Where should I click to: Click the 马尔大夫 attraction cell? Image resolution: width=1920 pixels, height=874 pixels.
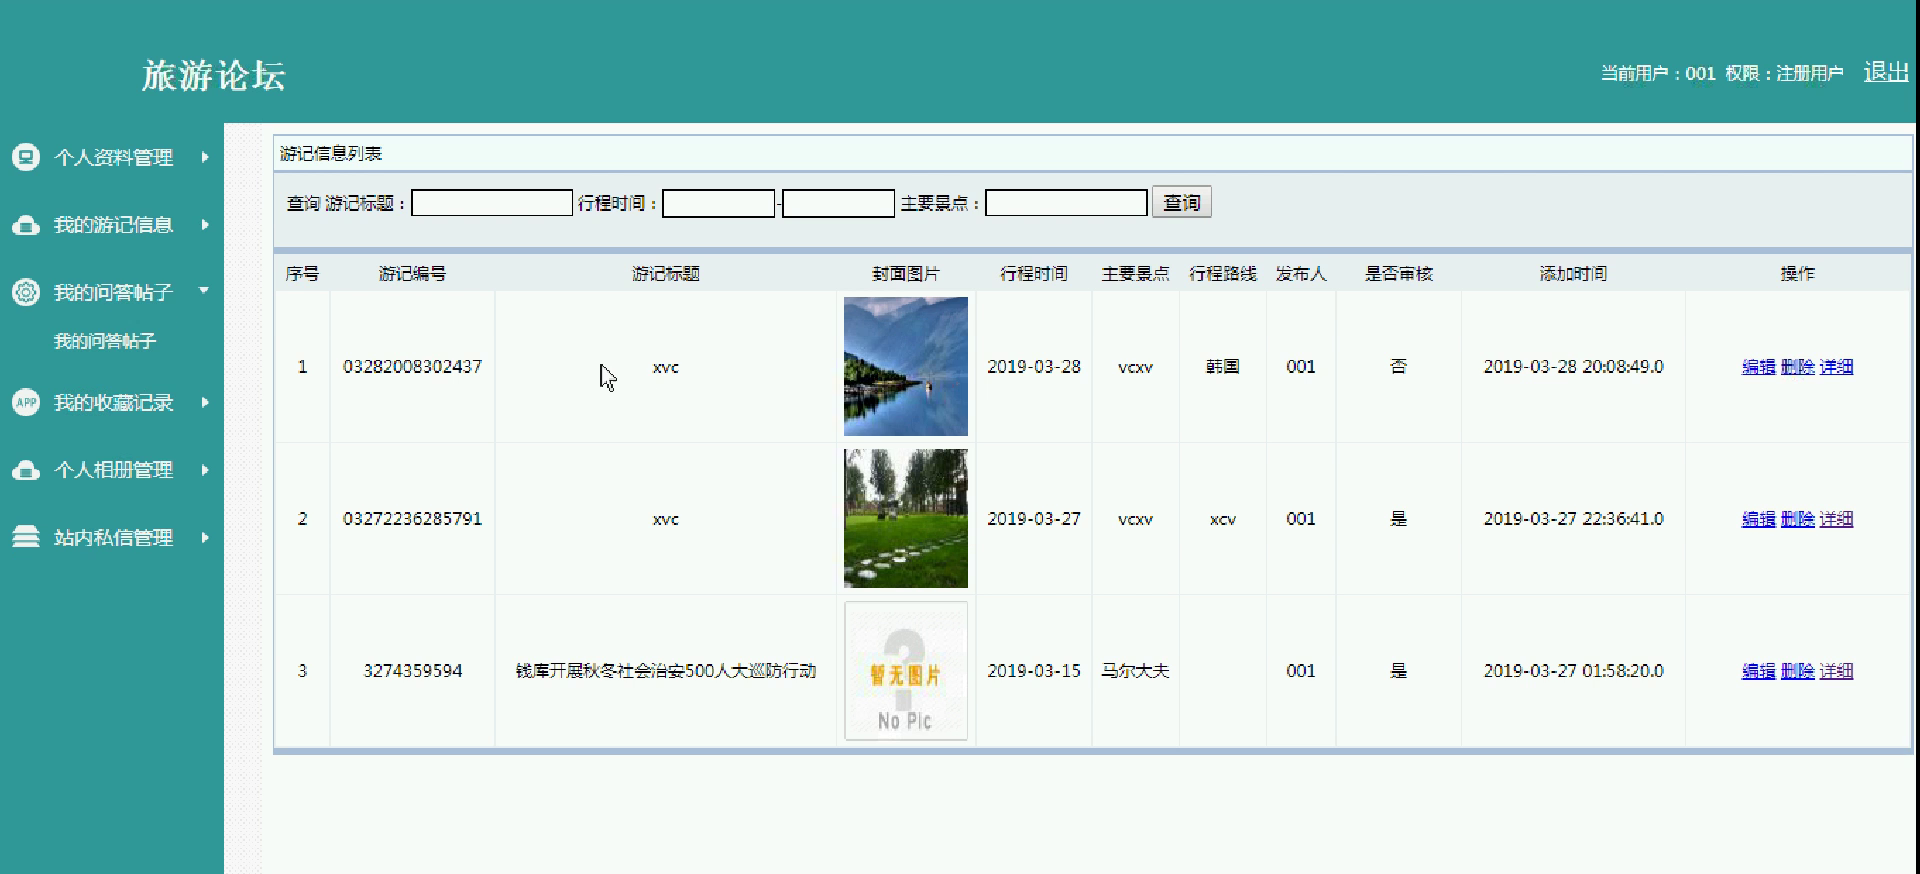coord(1135,671)
